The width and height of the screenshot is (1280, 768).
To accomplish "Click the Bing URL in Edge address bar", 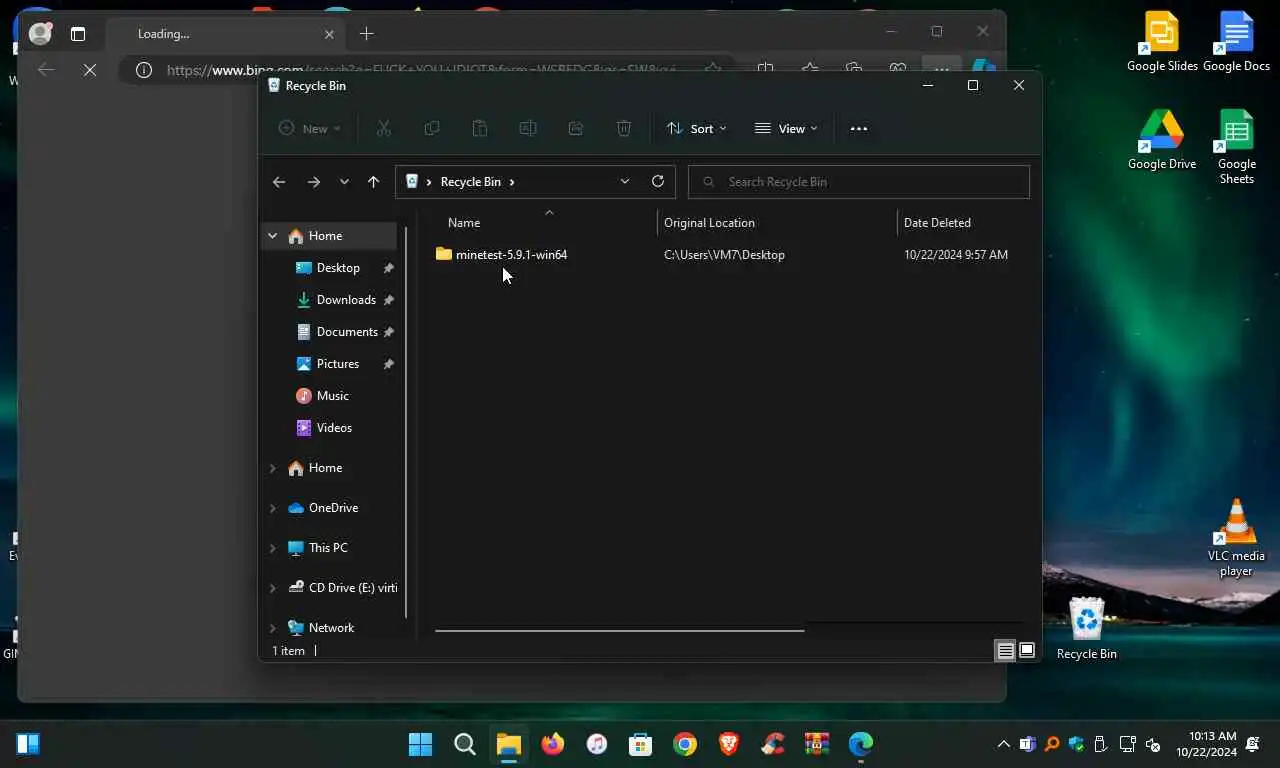I will 421,70.
